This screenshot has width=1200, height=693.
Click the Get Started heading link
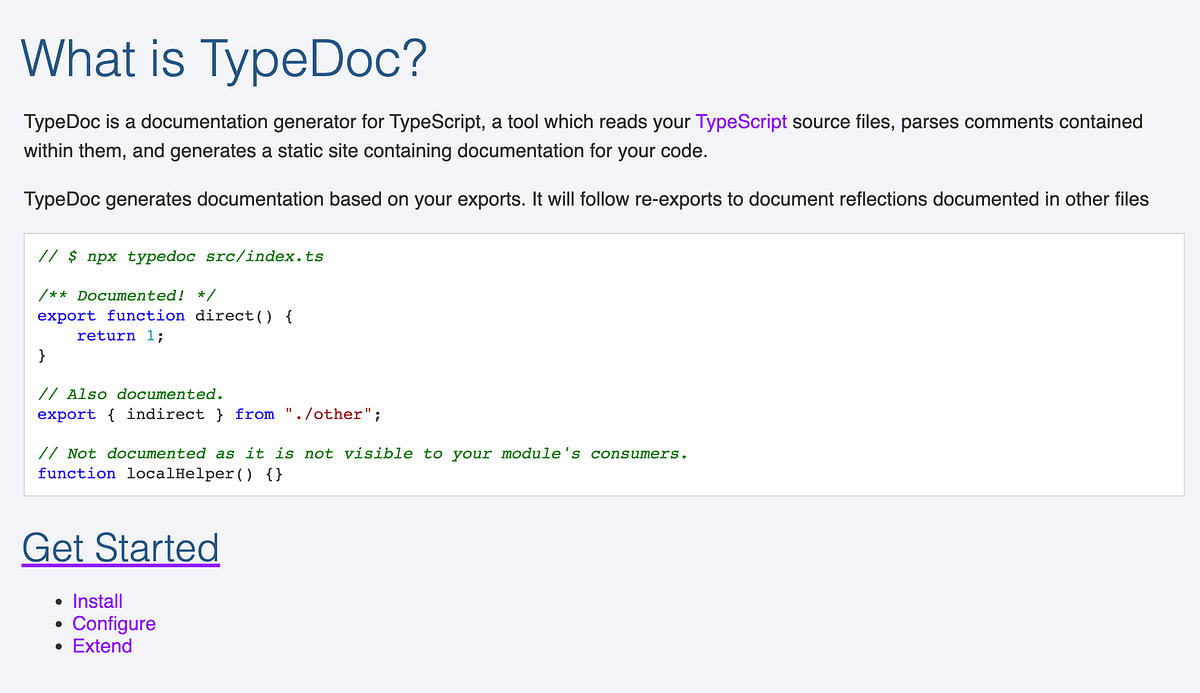[x=120, y=548]
